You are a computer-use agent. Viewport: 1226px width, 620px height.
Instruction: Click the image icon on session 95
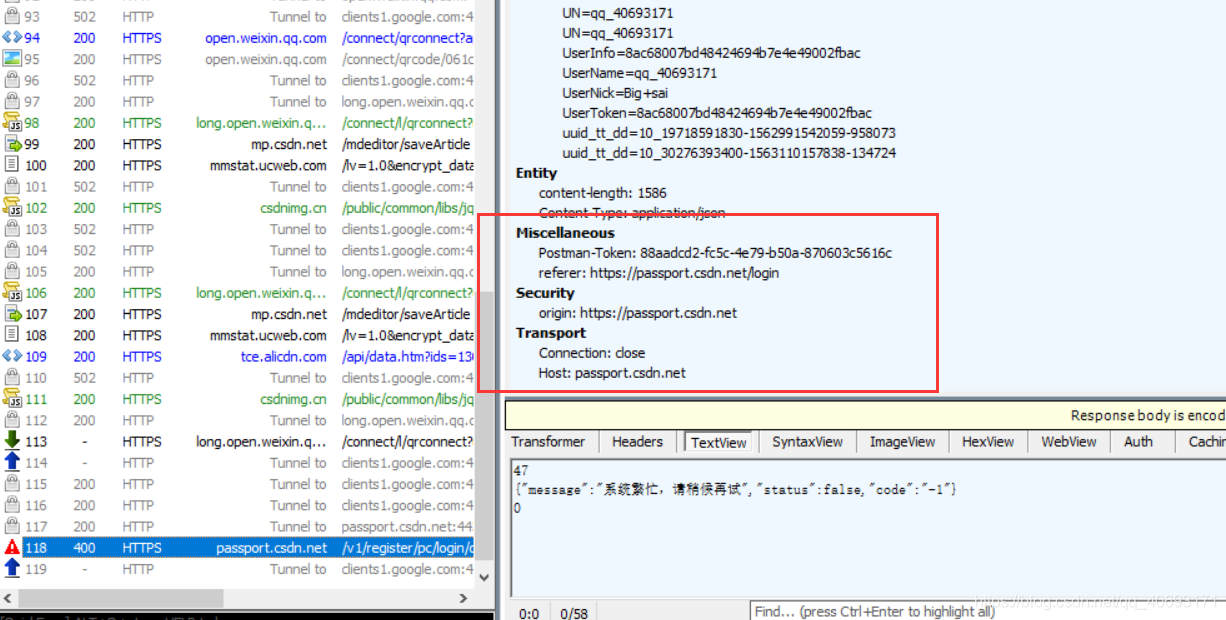pyautogui.click(x=12, y=59)
